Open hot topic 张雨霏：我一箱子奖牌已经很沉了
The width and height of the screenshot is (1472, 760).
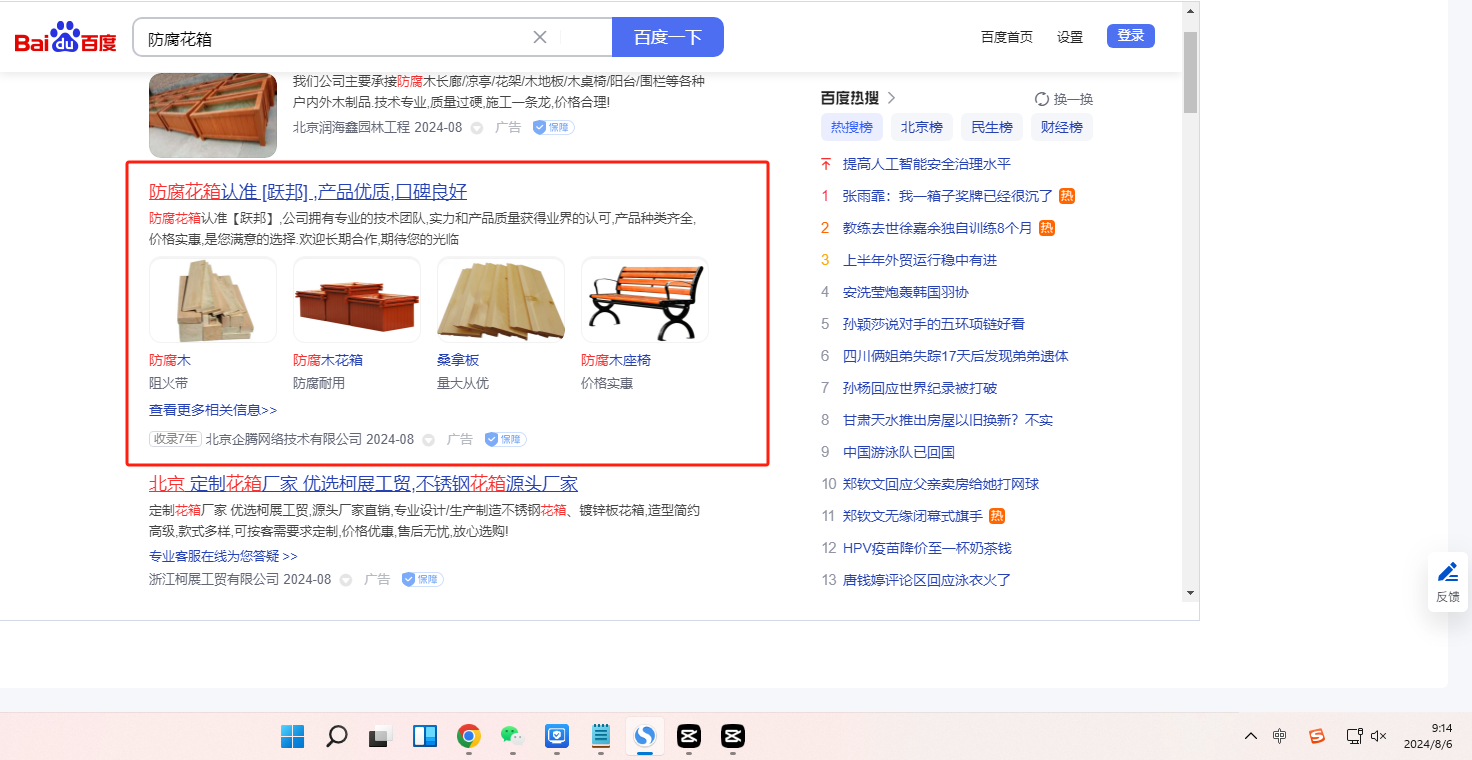pyautogui.click(x=948, y=196)
